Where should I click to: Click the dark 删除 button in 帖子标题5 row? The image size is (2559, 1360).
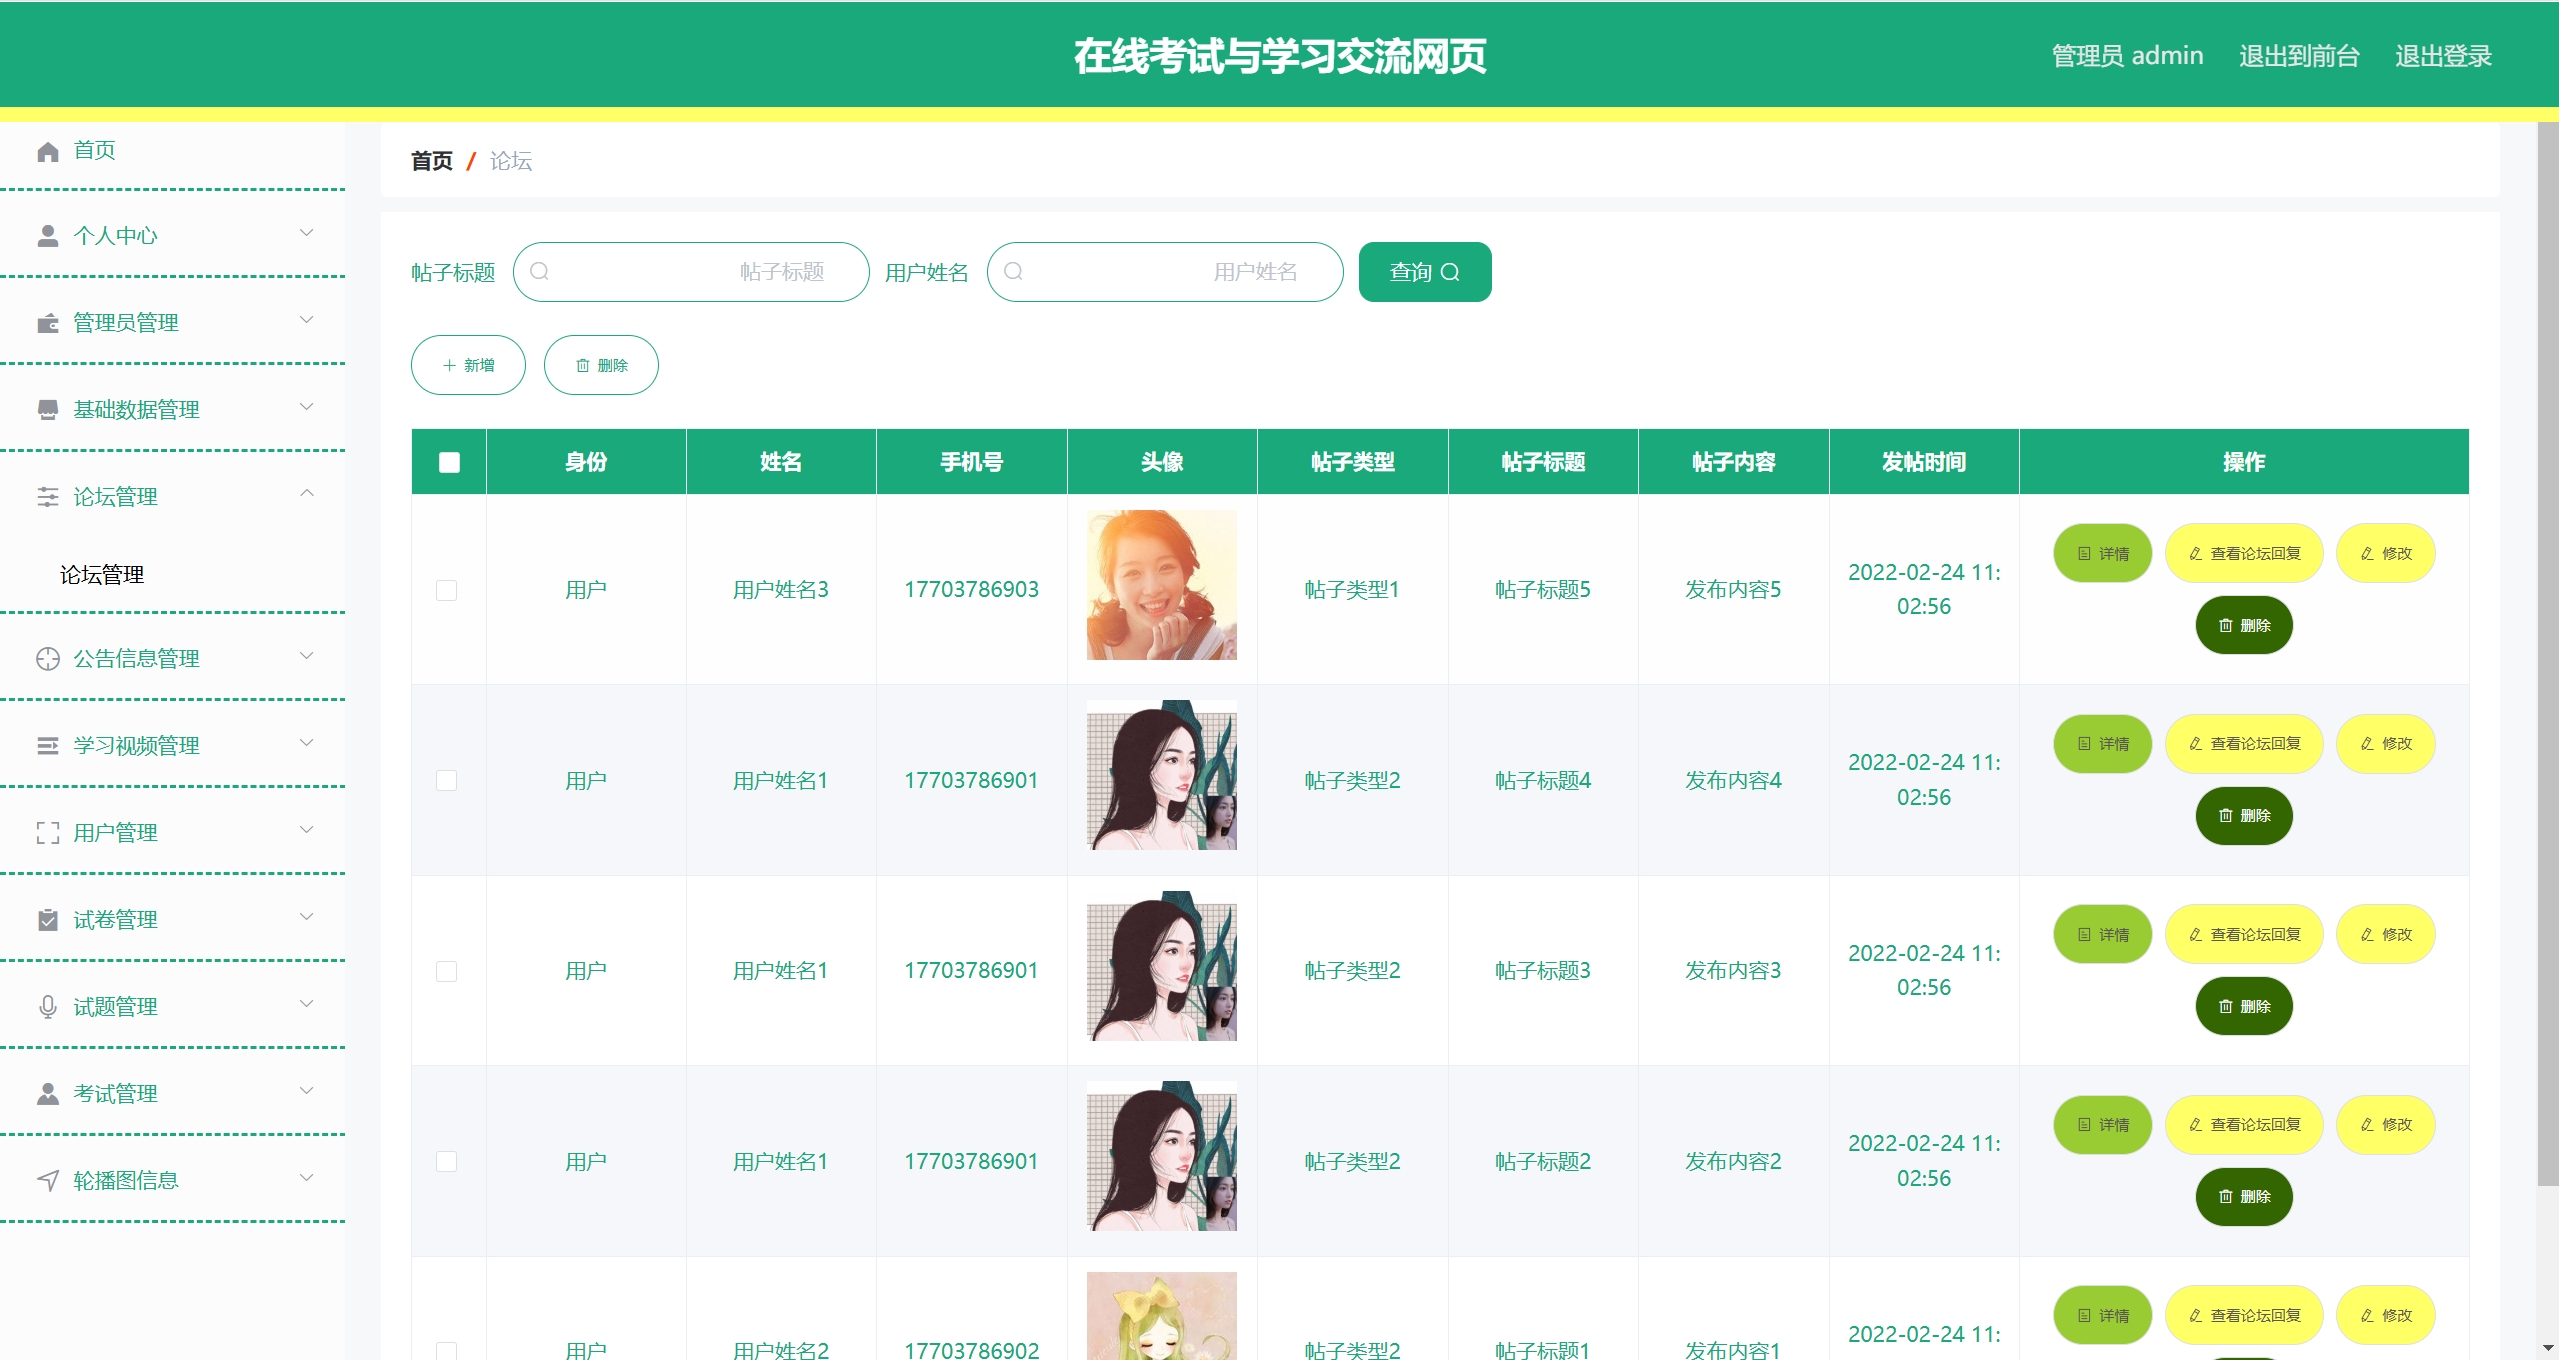tap(2244, 625)
